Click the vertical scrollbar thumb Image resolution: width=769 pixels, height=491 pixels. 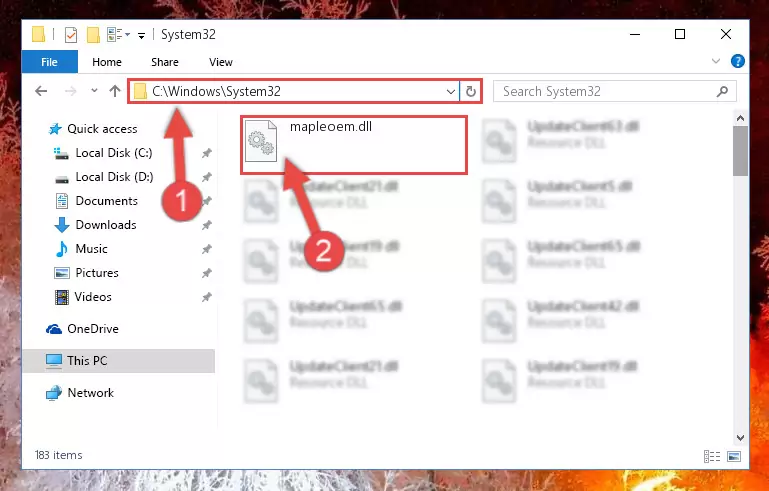[x=741, y=151]
